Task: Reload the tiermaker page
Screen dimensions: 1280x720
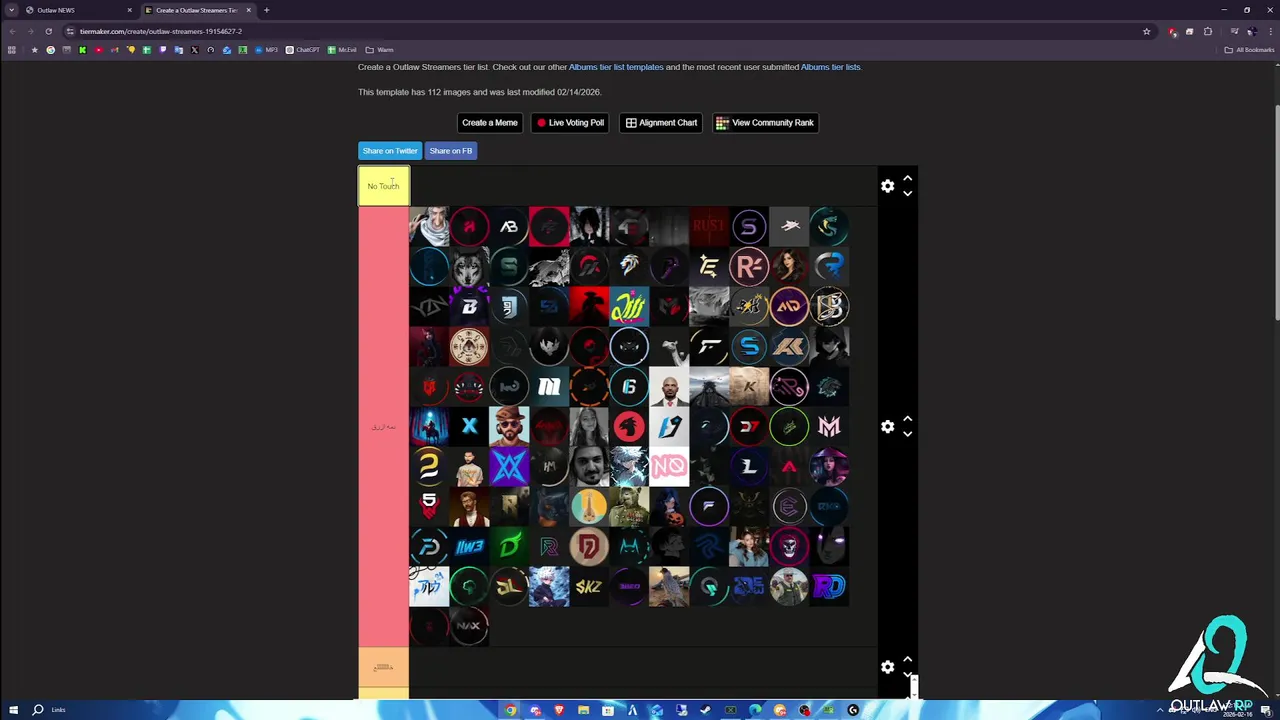Action: tap(48, 31)
